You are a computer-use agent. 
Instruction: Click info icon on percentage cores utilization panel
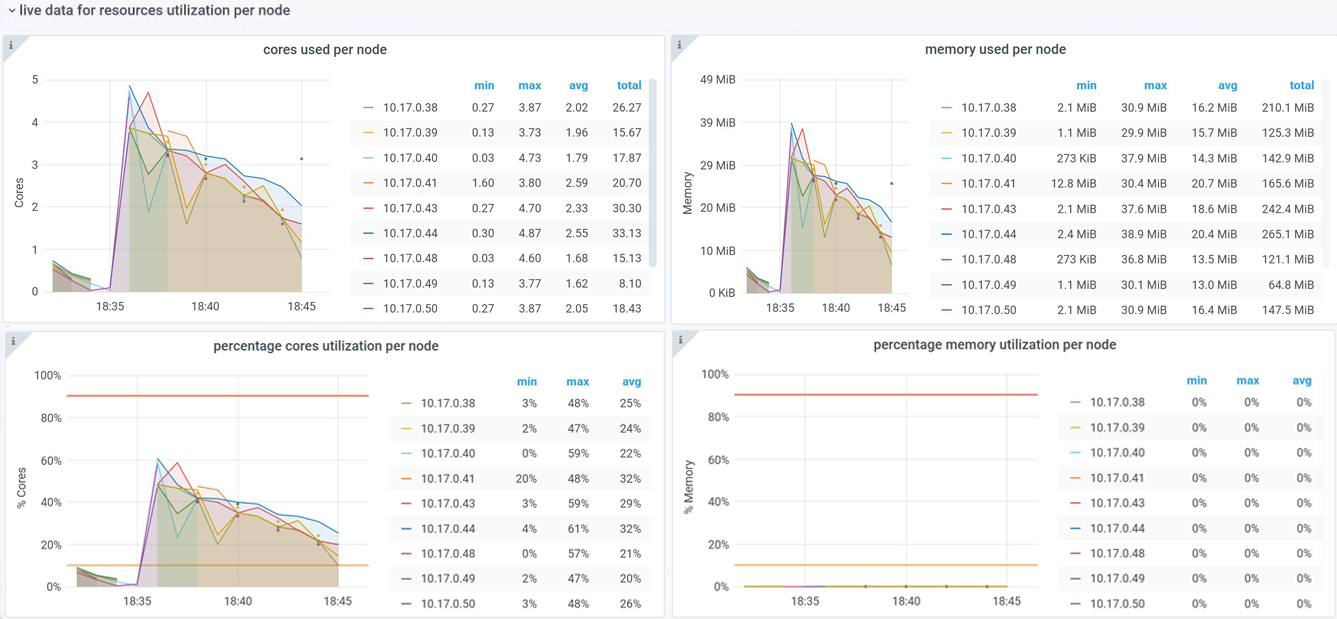(13, 342)
